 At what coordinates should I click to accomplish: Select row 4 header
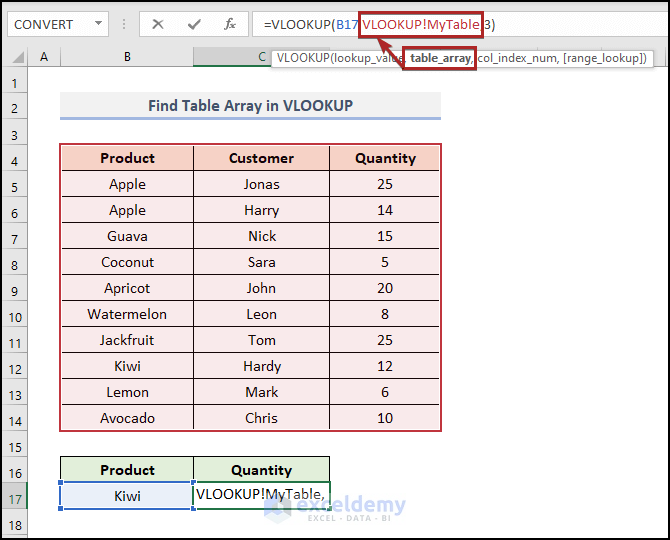click(14, 161)
